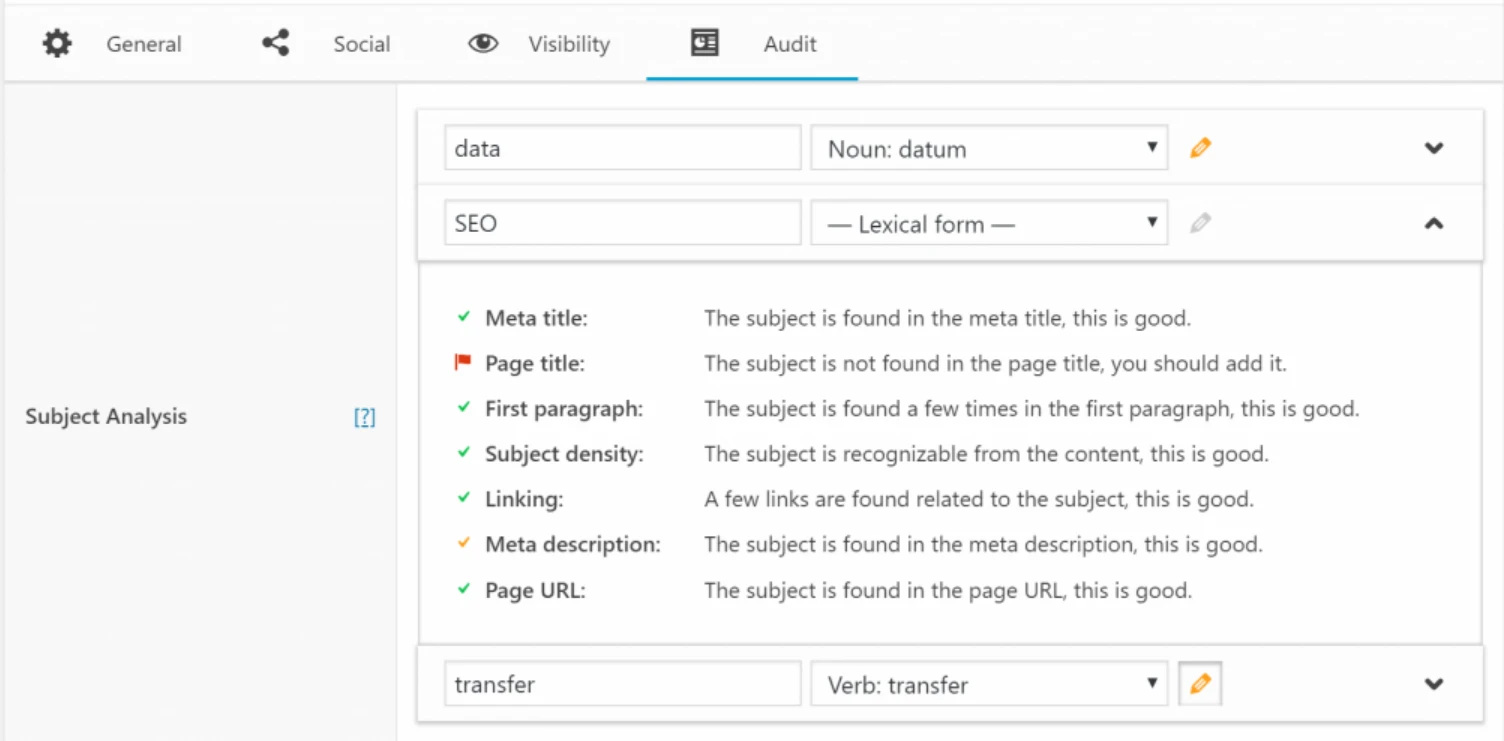
Task: Open the Lexical form dropdown for SEO
Action: point(988,224)
